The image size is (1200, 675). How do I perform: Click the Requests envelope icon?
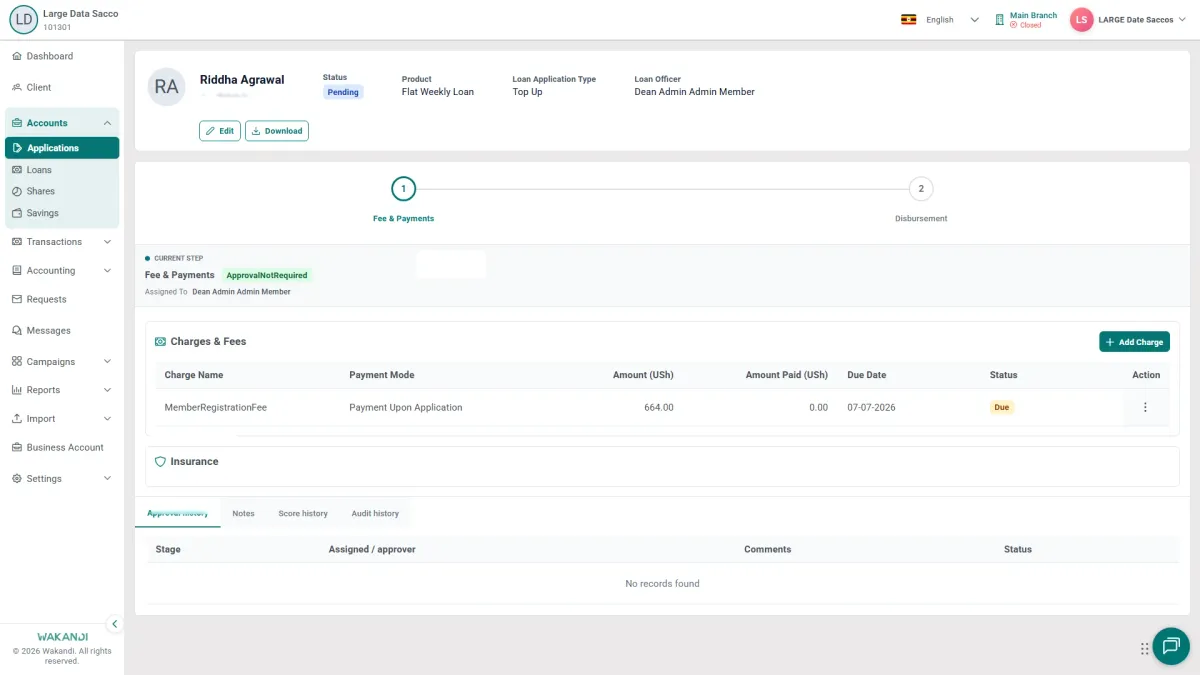[17, 299]
